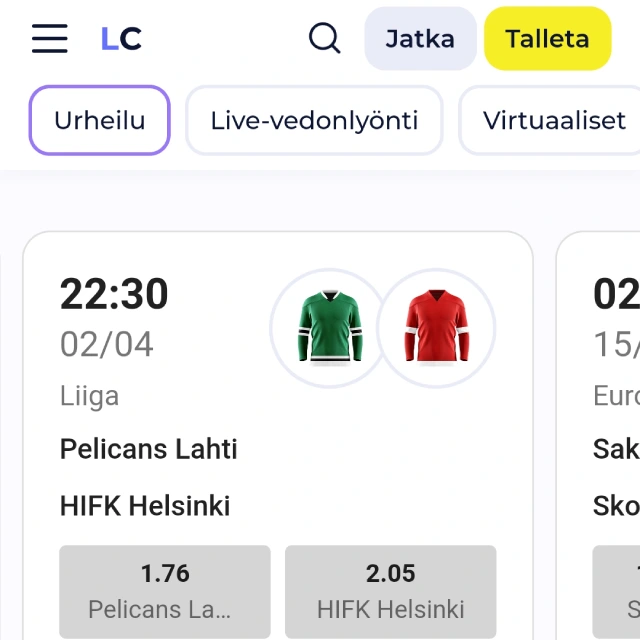Click the LC logo
Image resolution: width=640 pixels, height=640 pixels.
coord(121,39)
